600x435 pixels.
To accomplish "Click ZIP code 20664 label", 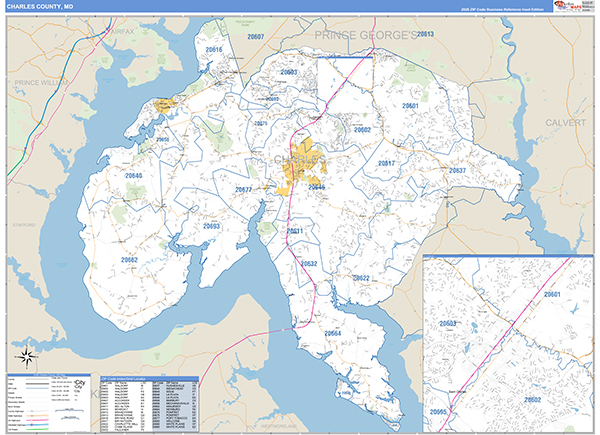I will (333, 332).
